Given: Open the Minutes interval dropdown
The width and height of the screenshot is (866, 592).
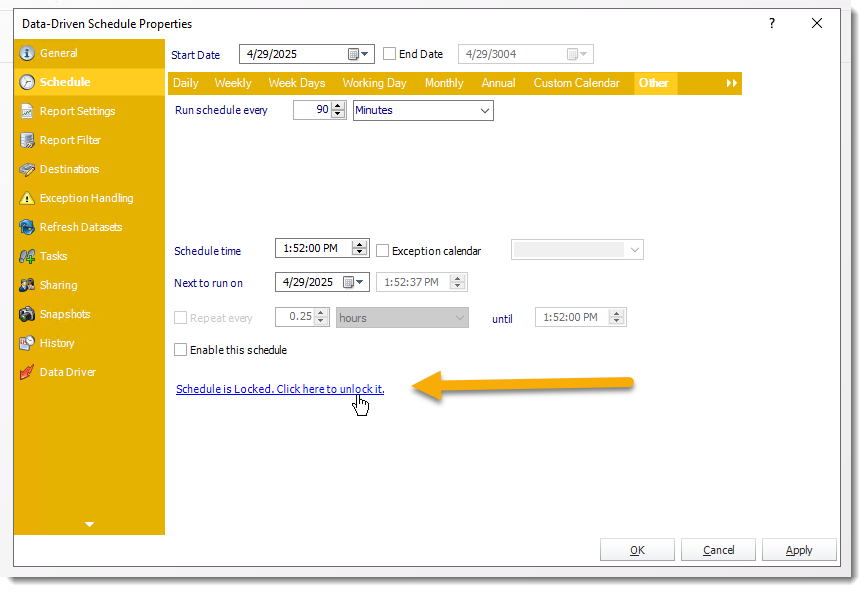Looking at the screenshot, I should tap(487, 110).
